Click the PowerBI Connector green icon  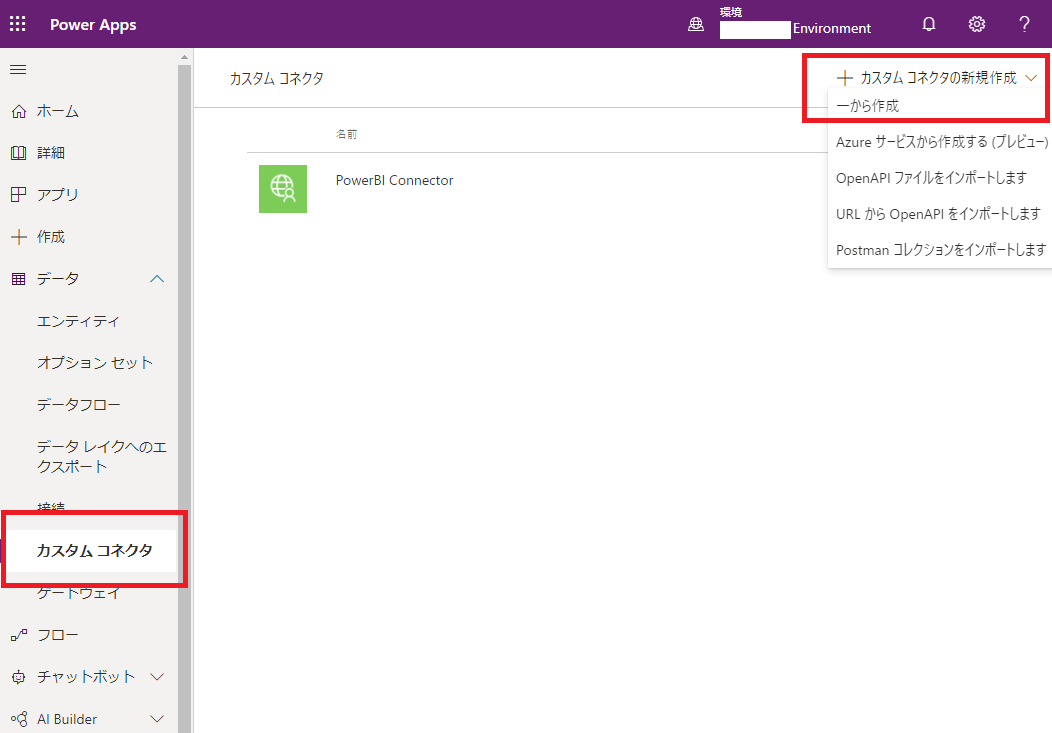[x=283, y=188]
